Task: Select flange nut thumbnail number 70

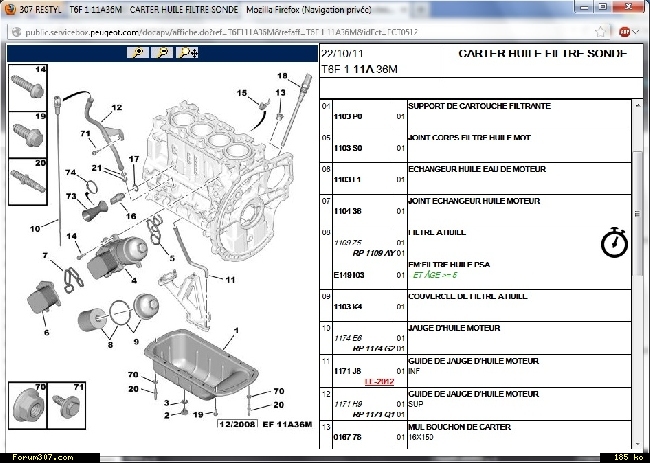Action: tap(28, 405)
